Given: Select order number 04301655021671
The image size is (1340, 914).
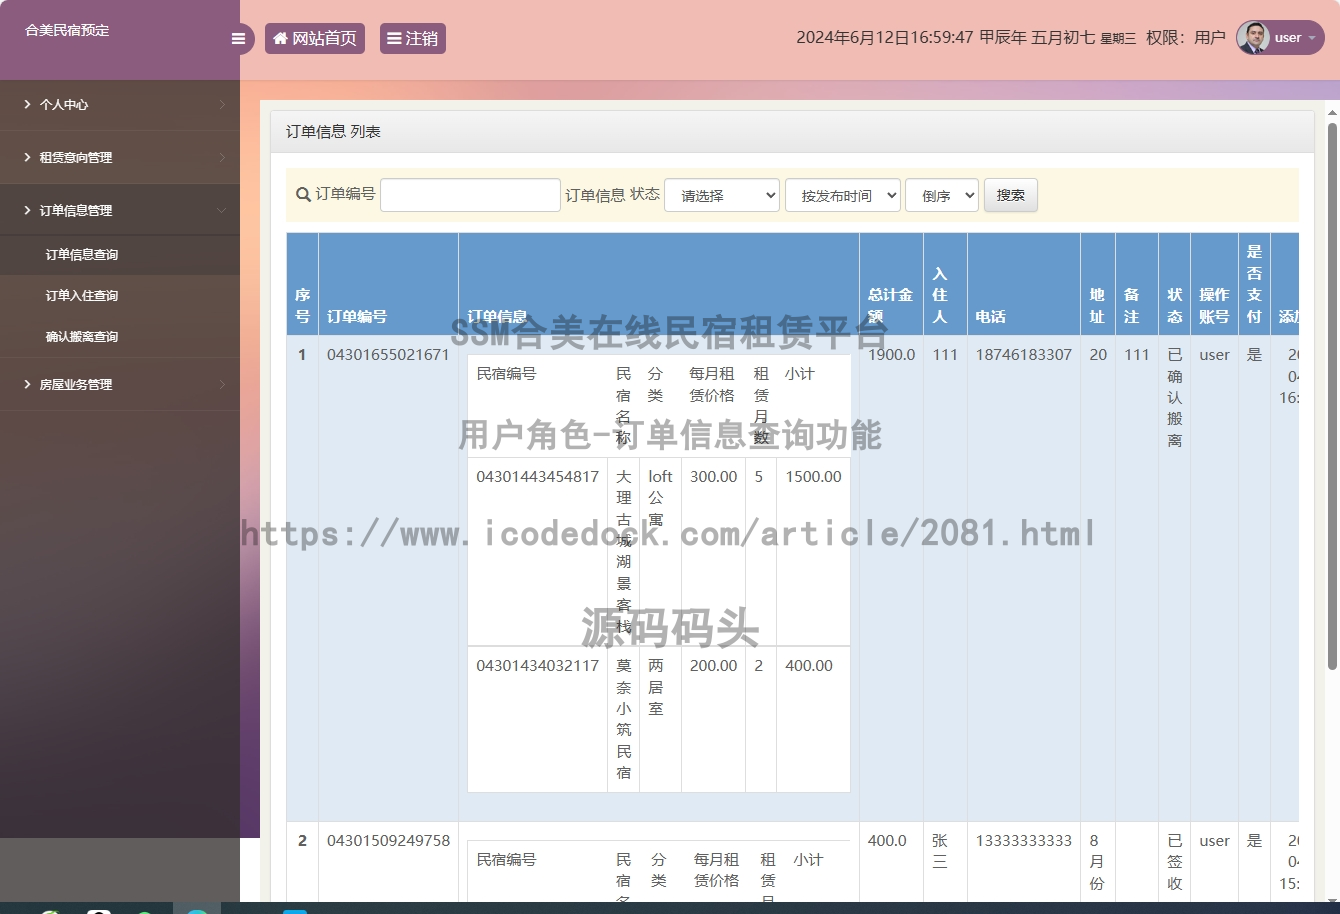Looking at the screenshot, I should 388,354.
